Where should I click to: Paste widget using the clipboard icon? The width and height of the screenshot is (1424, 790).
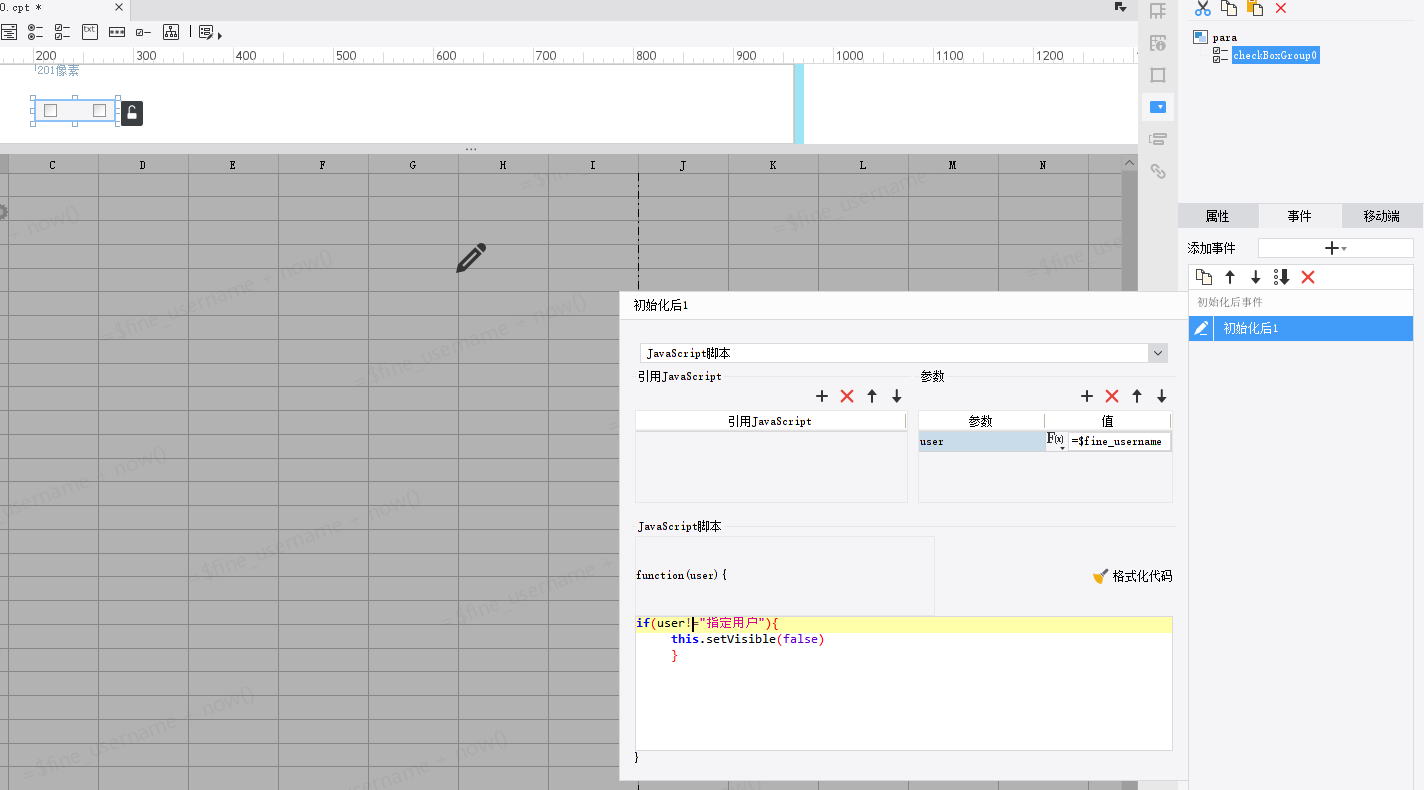[x=1255, y=8]
